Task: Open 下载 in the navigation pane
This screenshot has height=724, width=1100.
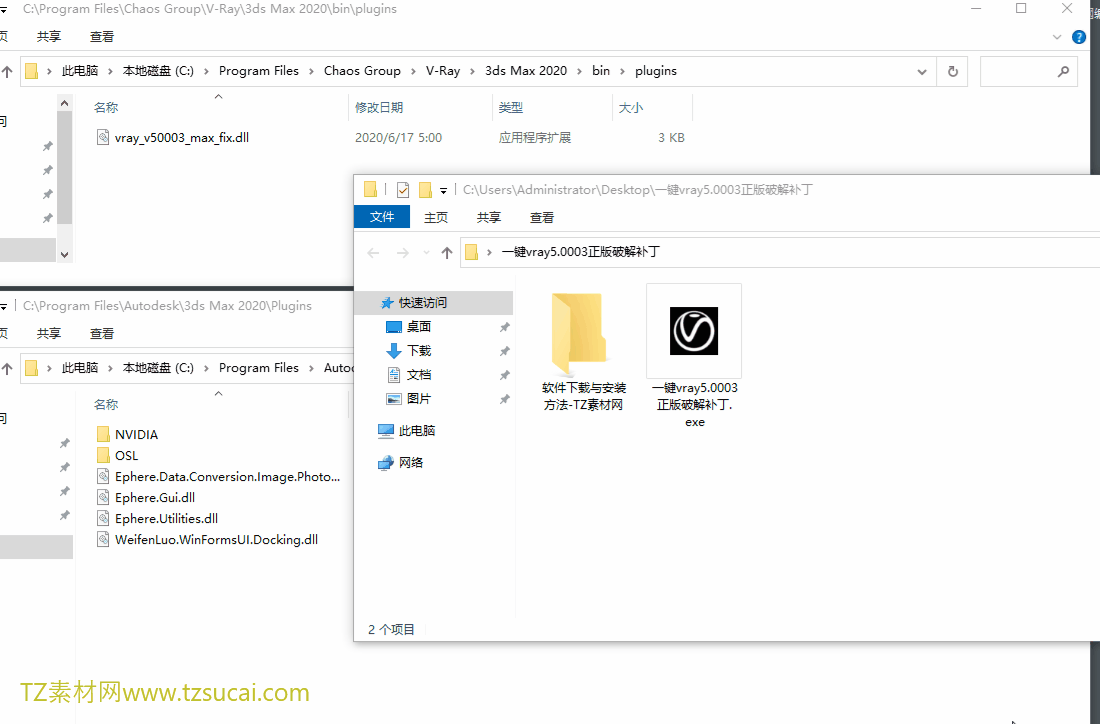Action: (x=419, y=350)
